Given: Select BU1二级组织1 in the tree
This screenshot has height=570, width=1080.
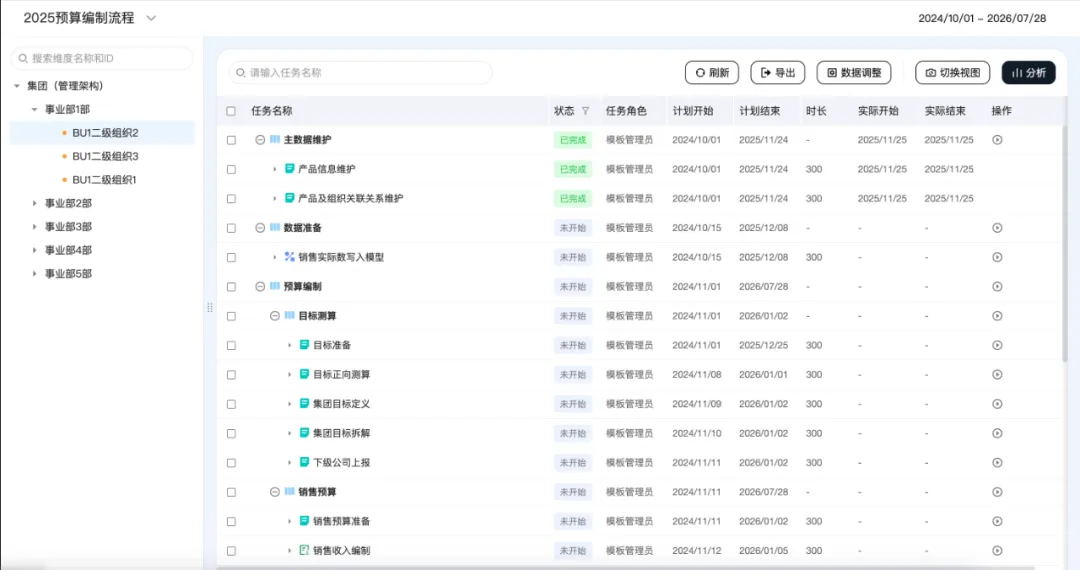Looking at the screenshot, I should [103, 180].
